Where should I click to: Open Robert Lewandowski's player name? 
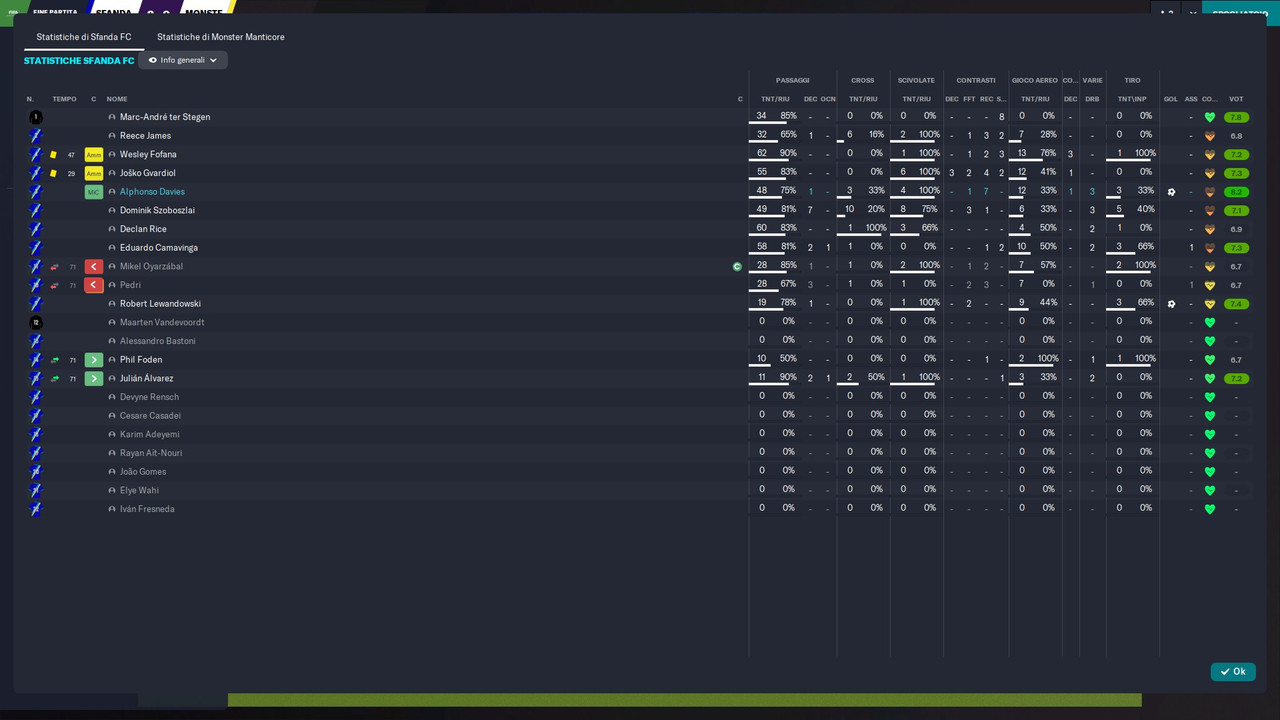(x=160, y=304)
